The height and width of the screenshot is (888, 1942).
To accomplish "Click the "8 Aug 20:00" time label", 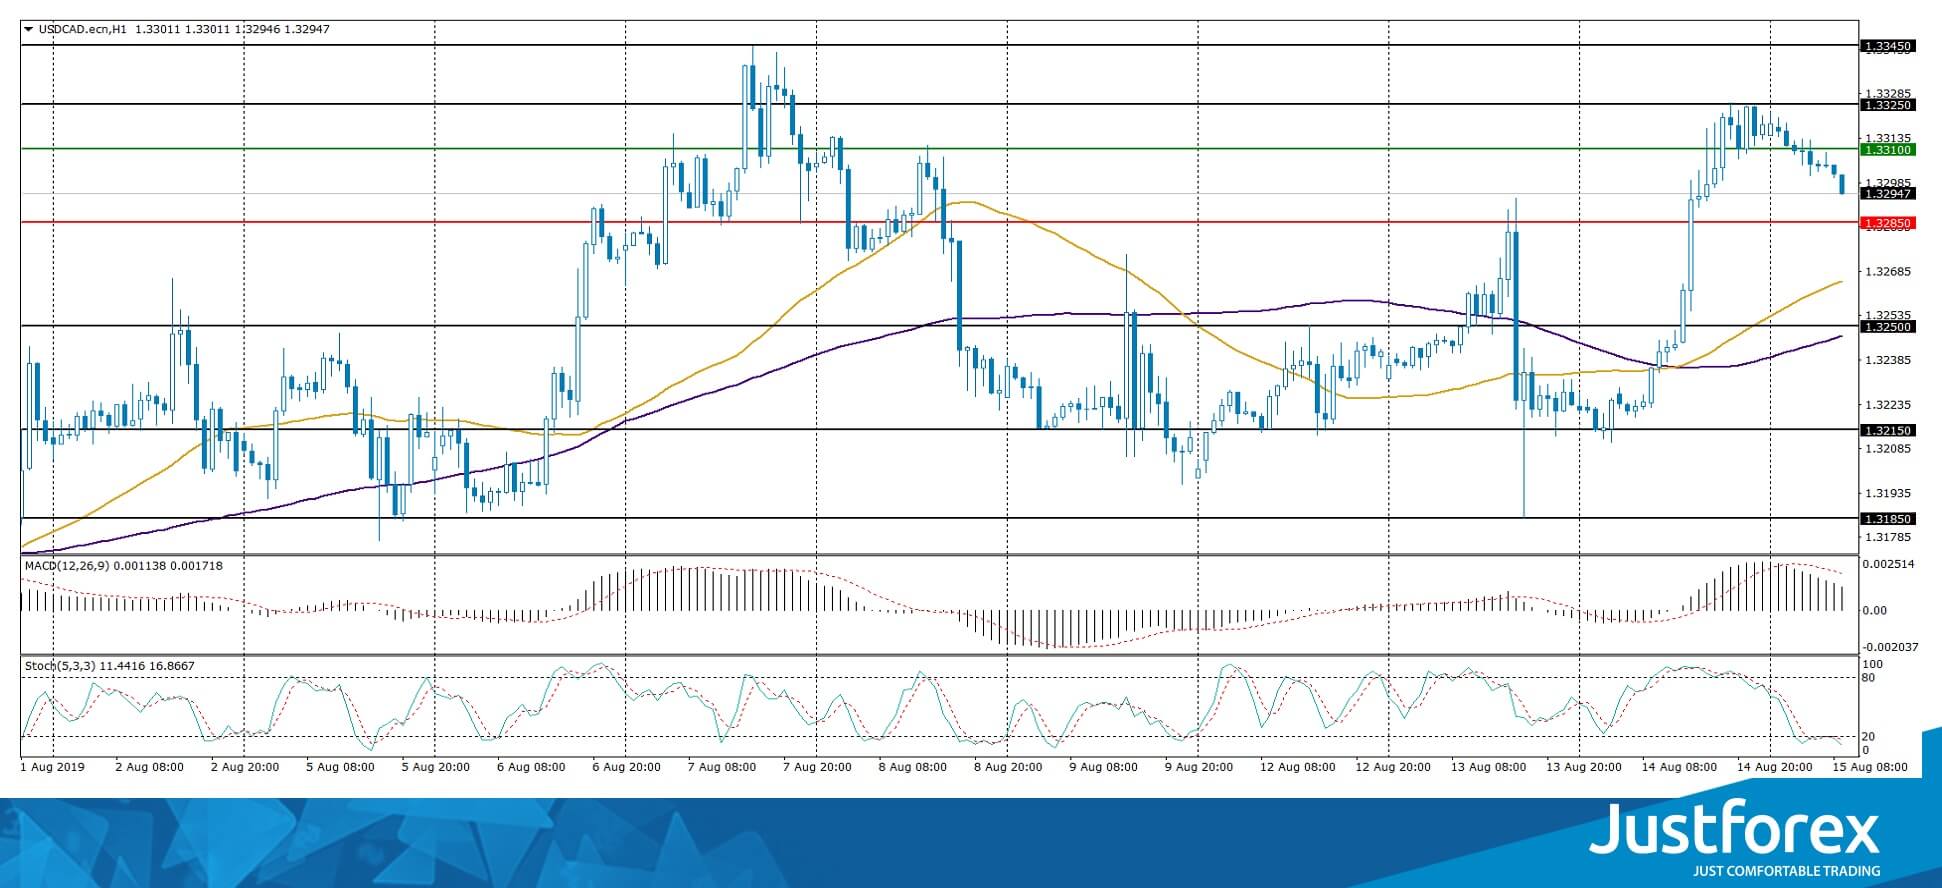I will click(1008, 768).
